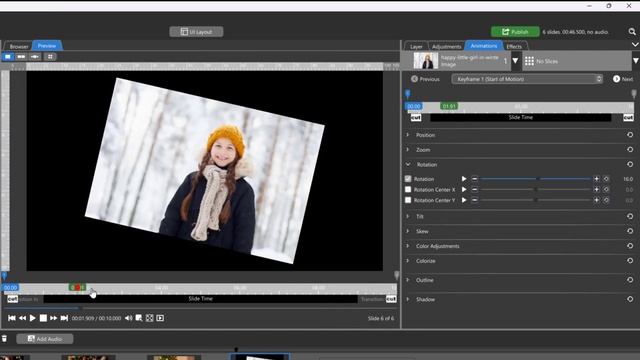Click the layer thumbnail of girl image
The height and width of the screenshot is (360, 640).
tap(426, 61)
